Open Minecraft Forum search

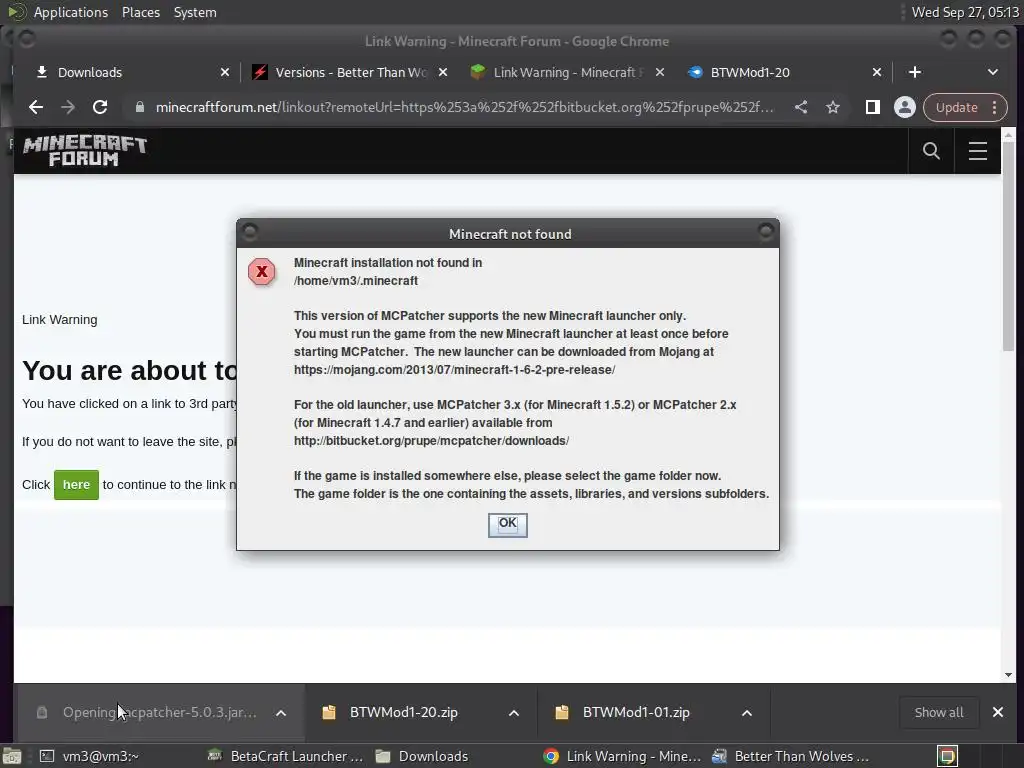931,151
